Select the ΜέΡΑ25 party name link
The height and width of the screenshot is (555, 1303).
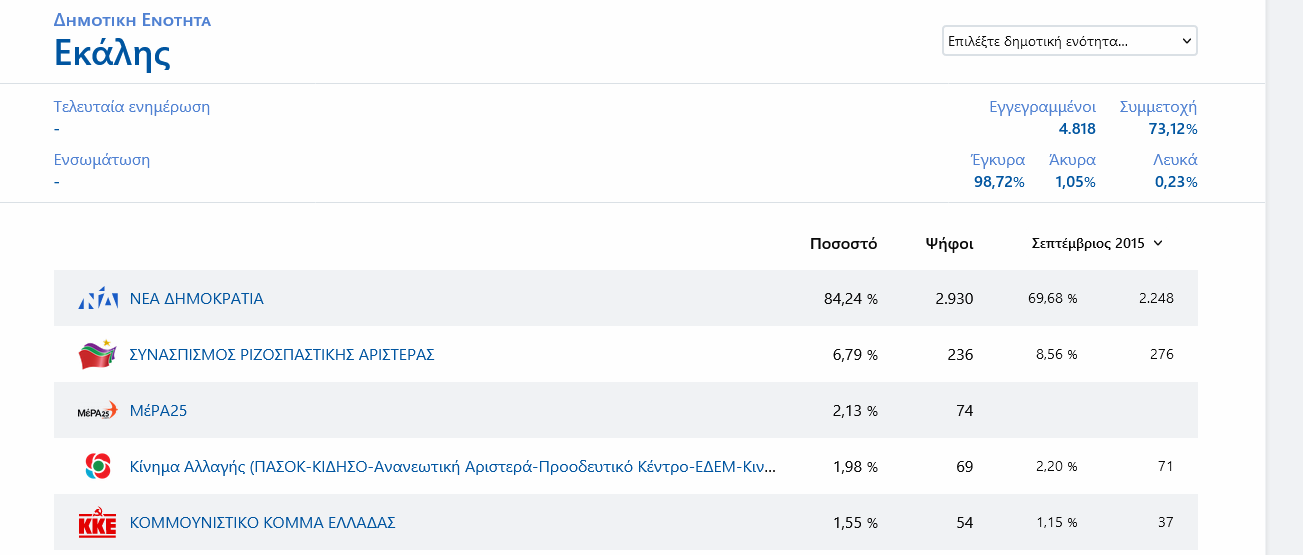tap(159, 410)
